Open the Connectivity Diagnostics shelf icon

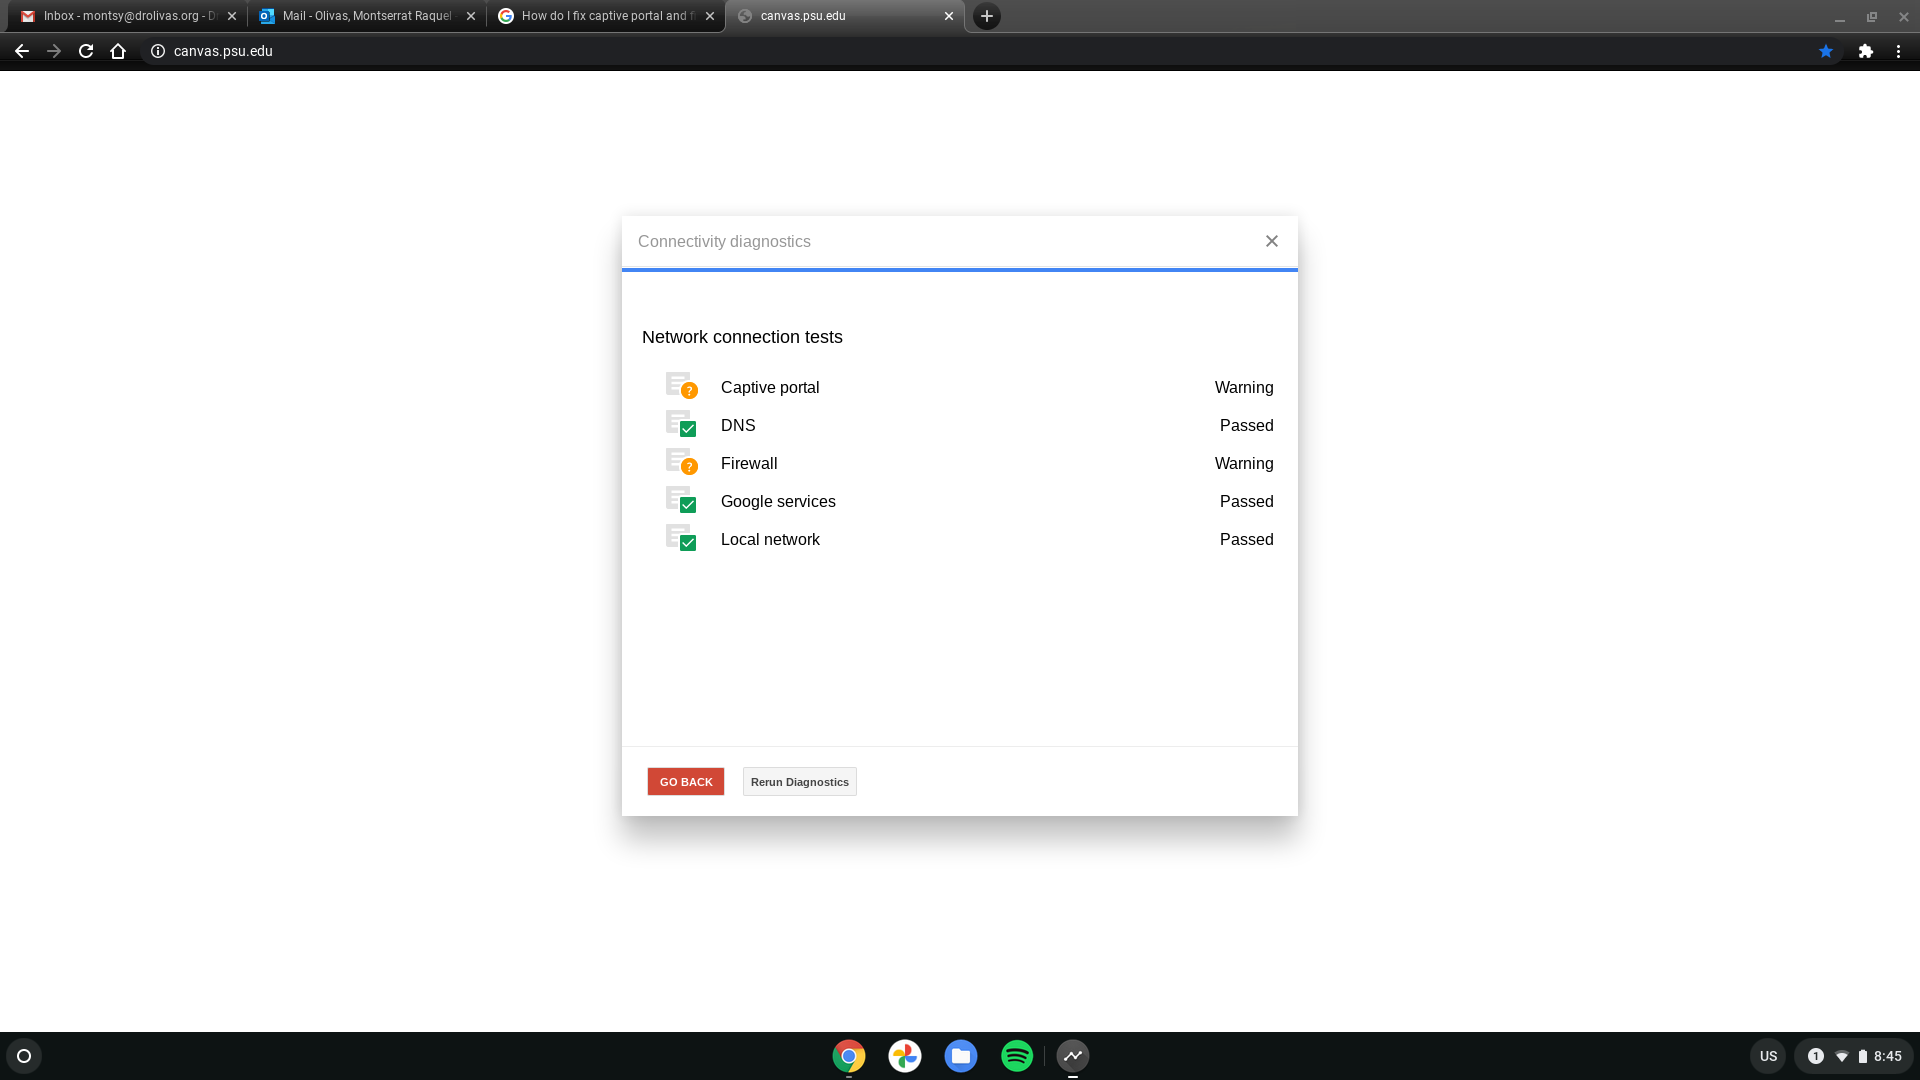click(1072, 1055)
